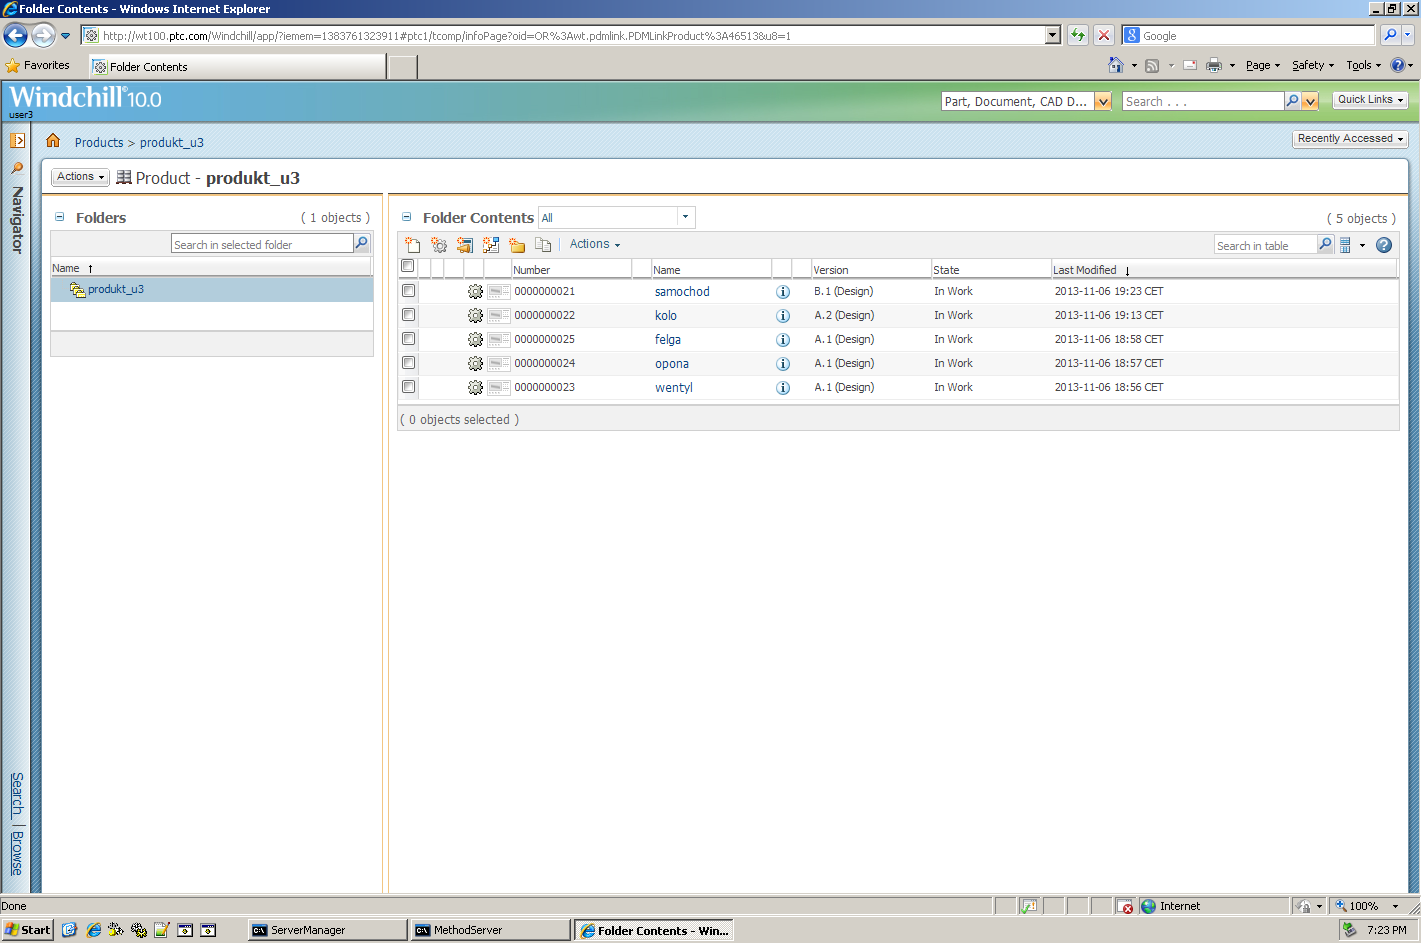Tick the select-all checkbox in the table header
Viewport: 1421px width, 943px height.
coord(408,266)
